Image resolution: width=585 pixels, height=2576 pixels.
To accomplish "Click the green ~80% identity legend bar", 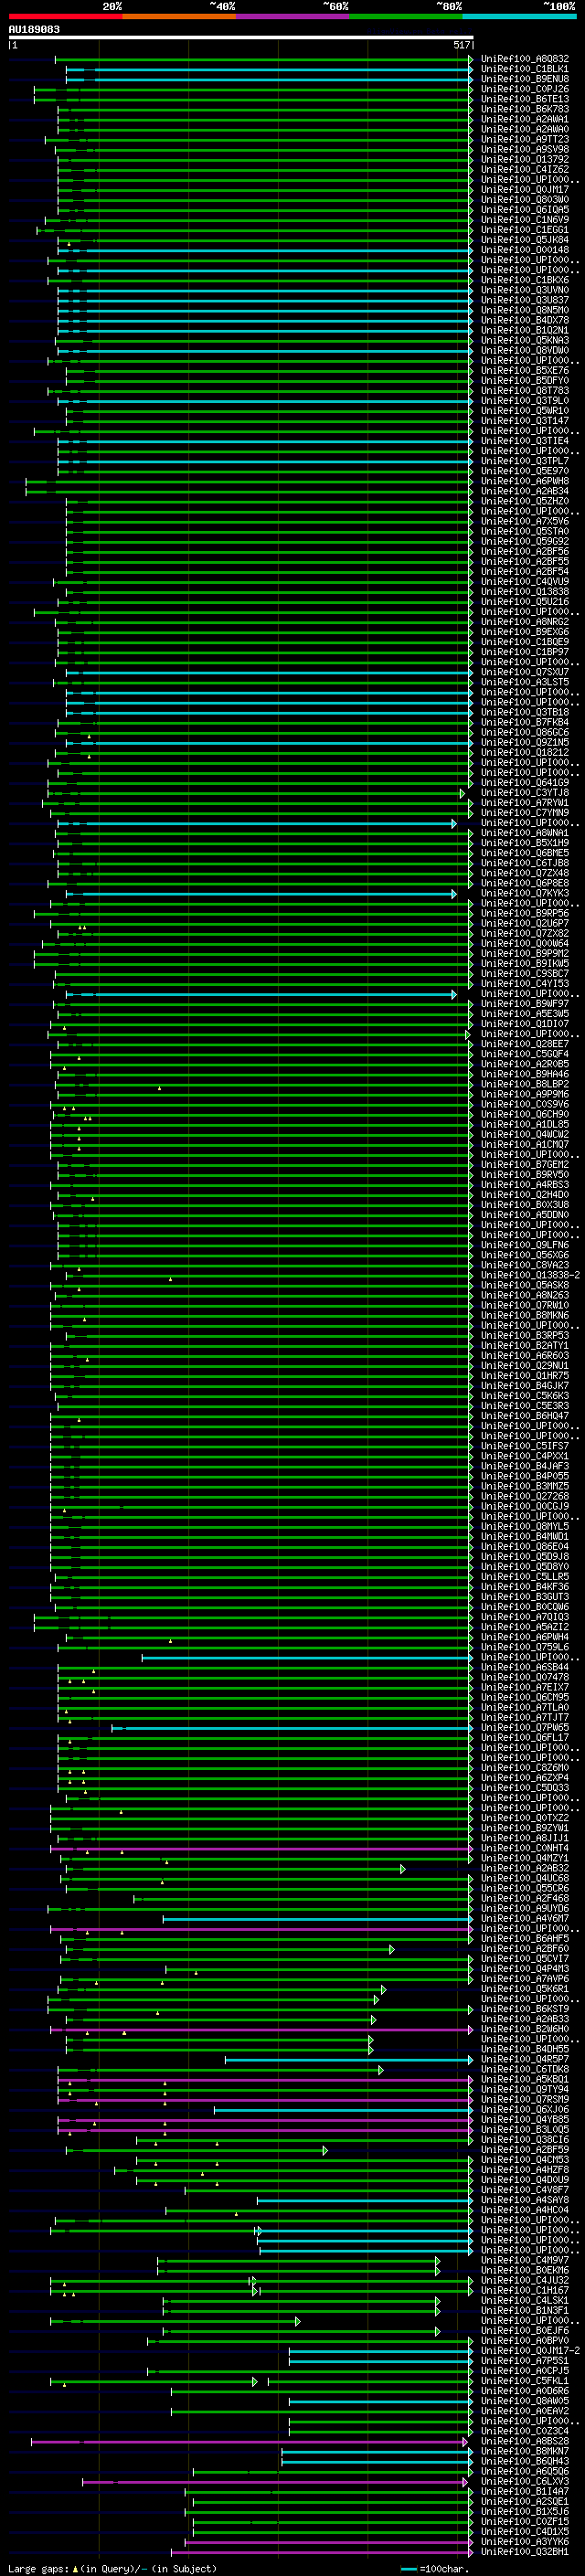I will [x=406, y=16].
